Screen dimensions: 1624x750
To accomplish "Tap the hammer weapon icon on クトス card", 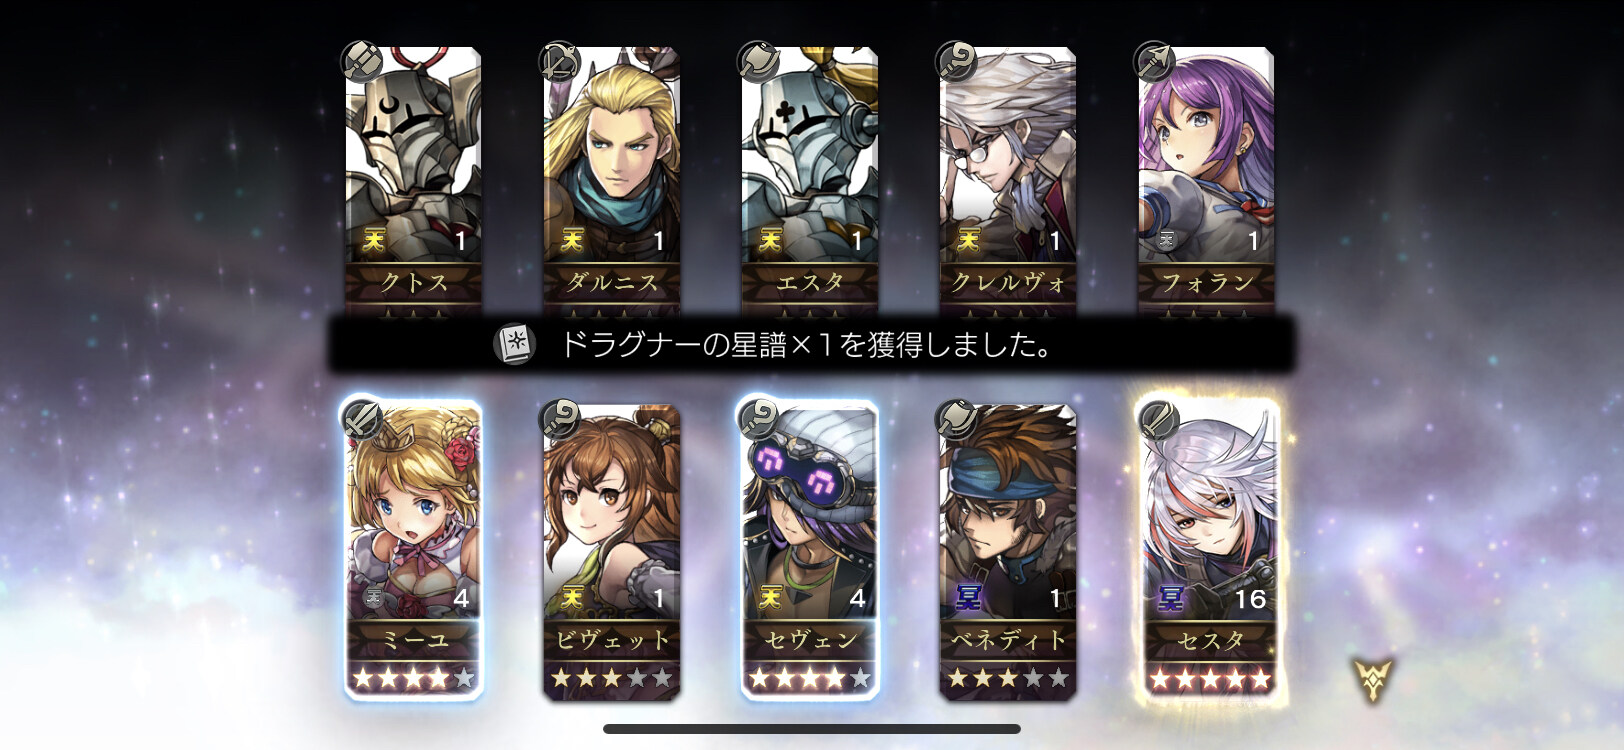I will pyautogui.click(x=361, y=61).
